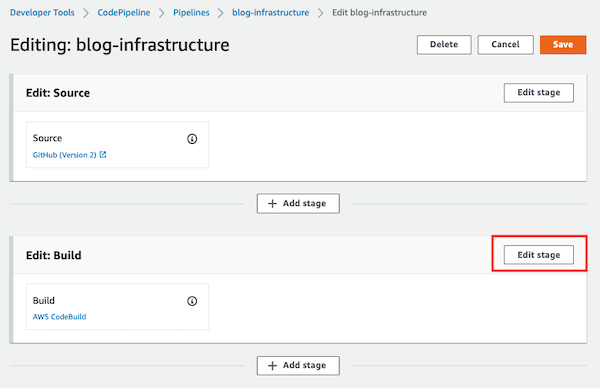
Task: Edit stage for the Build stage
Action: (x=539, y=255)
